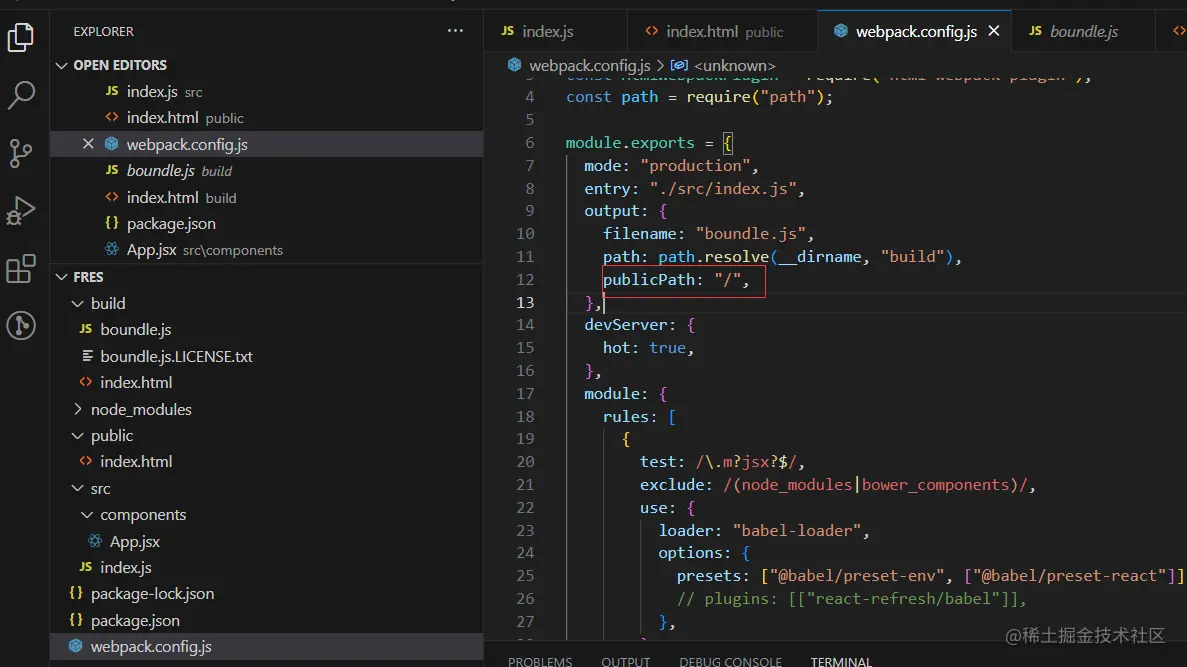Close webpack.config.js in Open Editors list

pos(89,144)
